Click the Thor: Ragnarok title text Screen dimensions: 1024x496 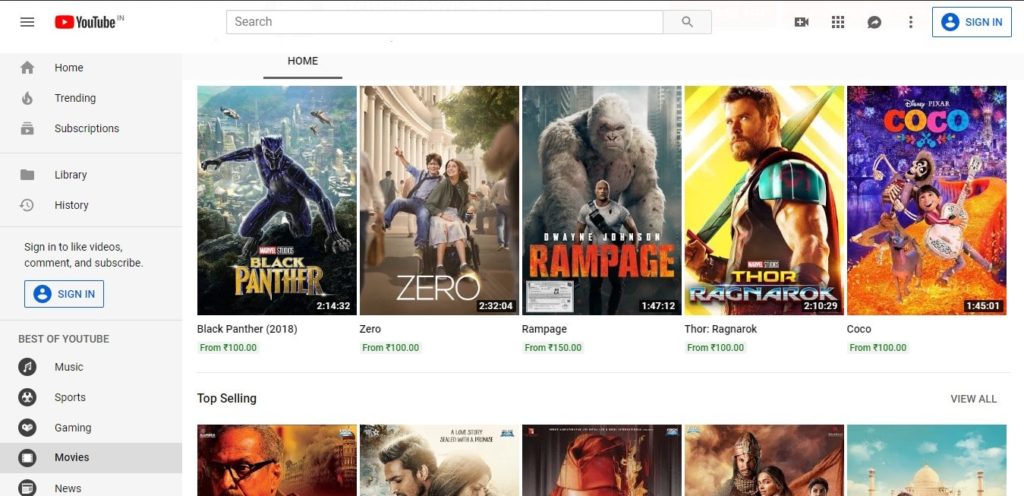click(720, 329)
